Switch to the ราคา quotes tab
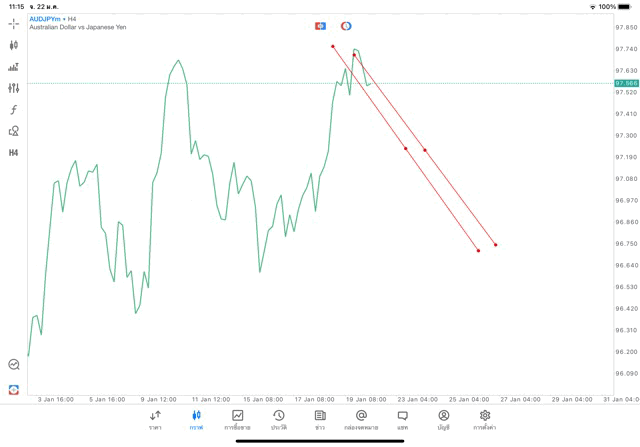 click(x=155, y=420)
